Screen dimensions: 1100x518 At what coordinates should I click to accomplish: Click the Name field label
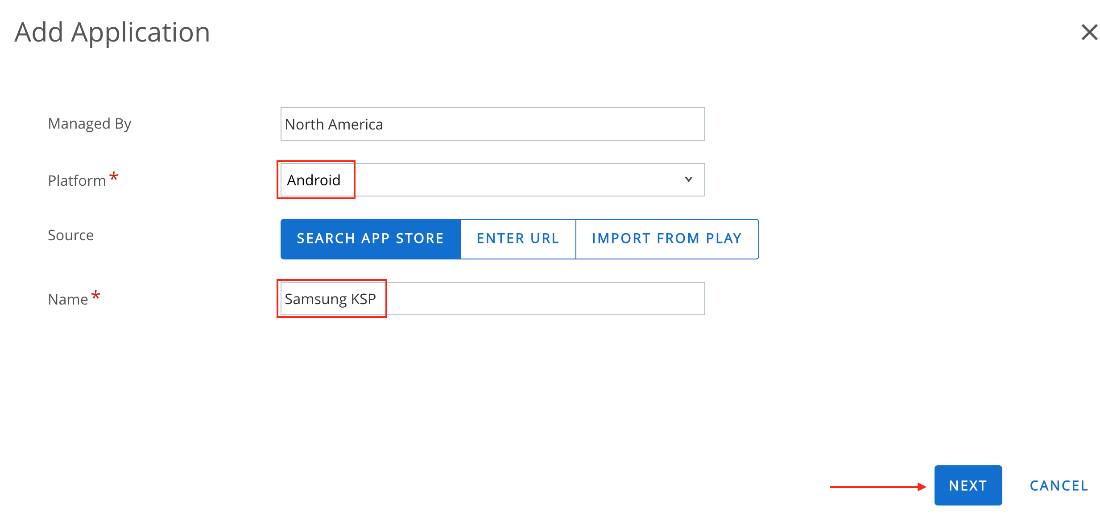coord(68,299)
